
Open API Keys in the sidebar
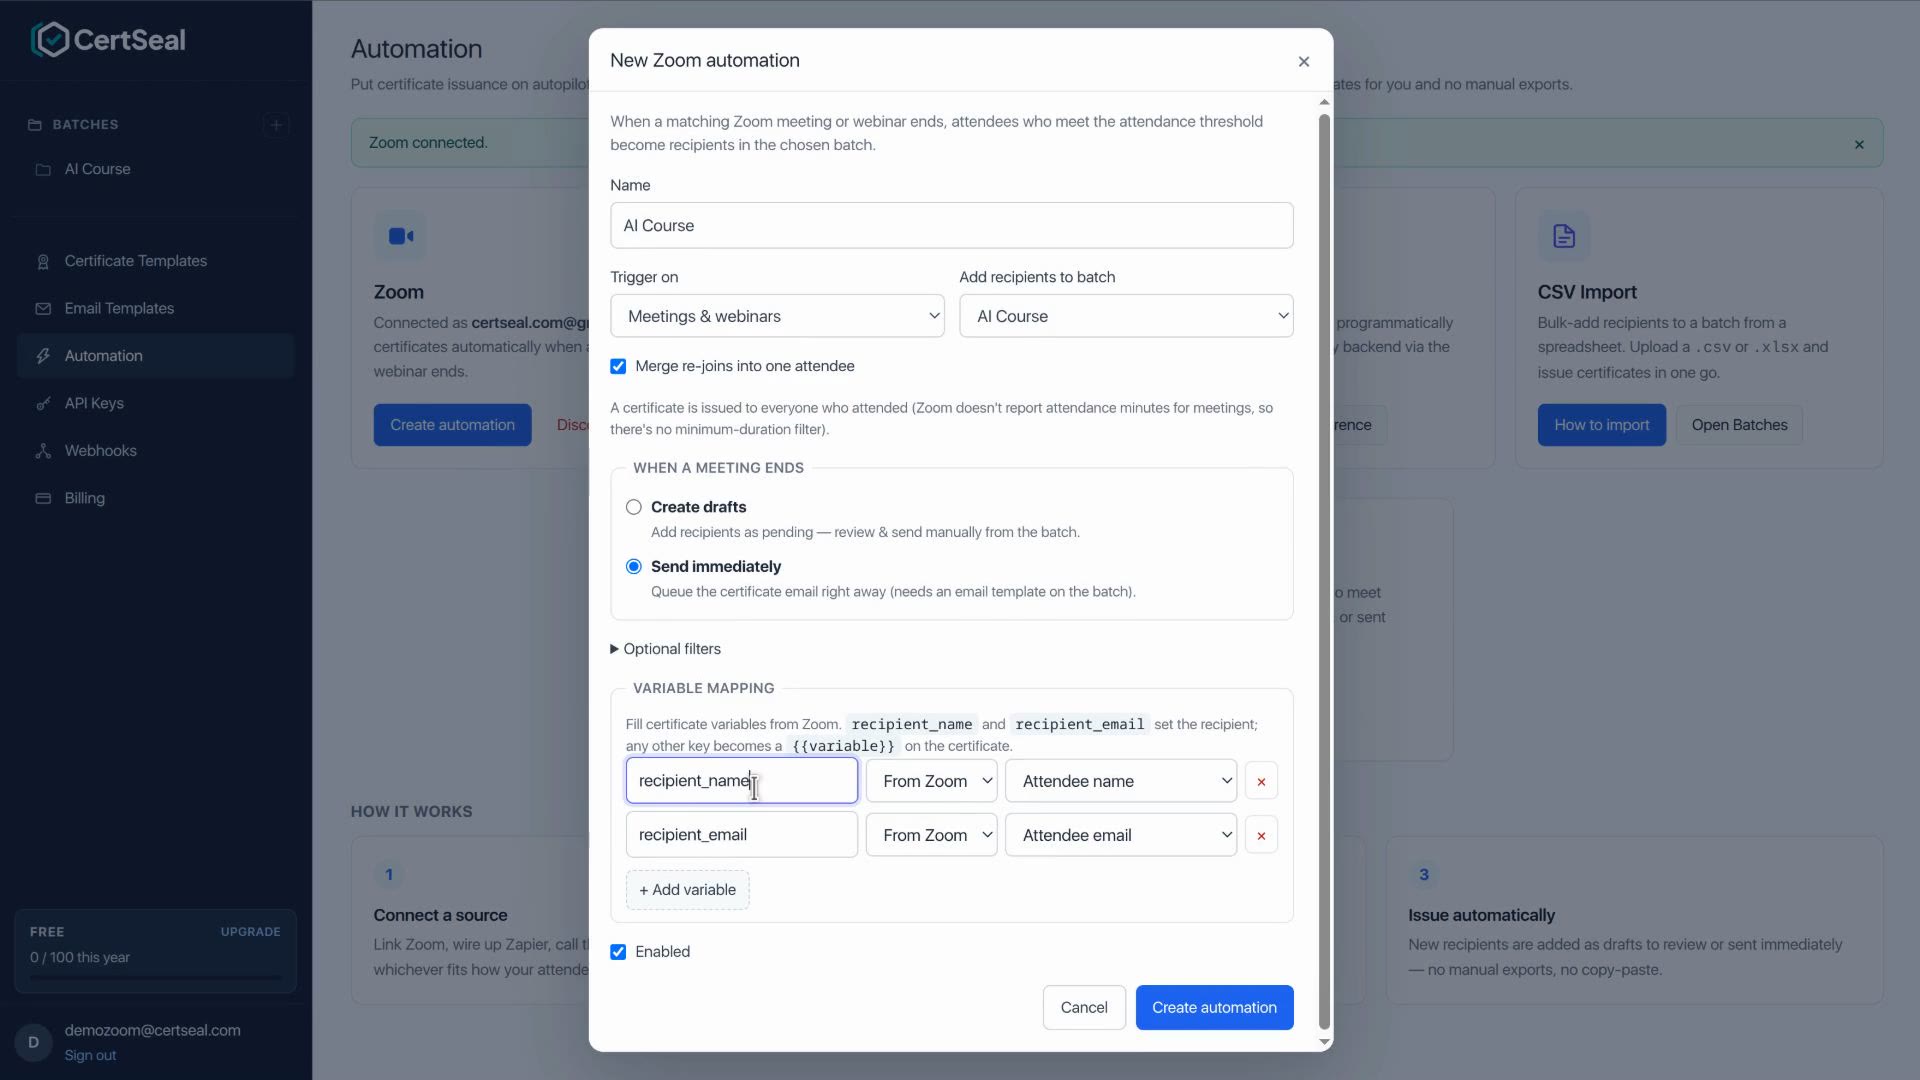(155, 403)
